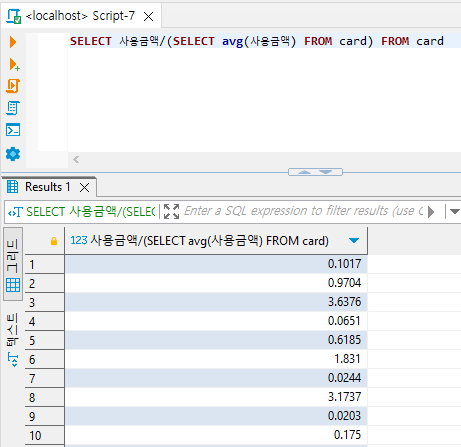461x447 pixels.
Task: Click the read-only lock icon in grid
Action: pyautogui.click(x=54, y=241)
